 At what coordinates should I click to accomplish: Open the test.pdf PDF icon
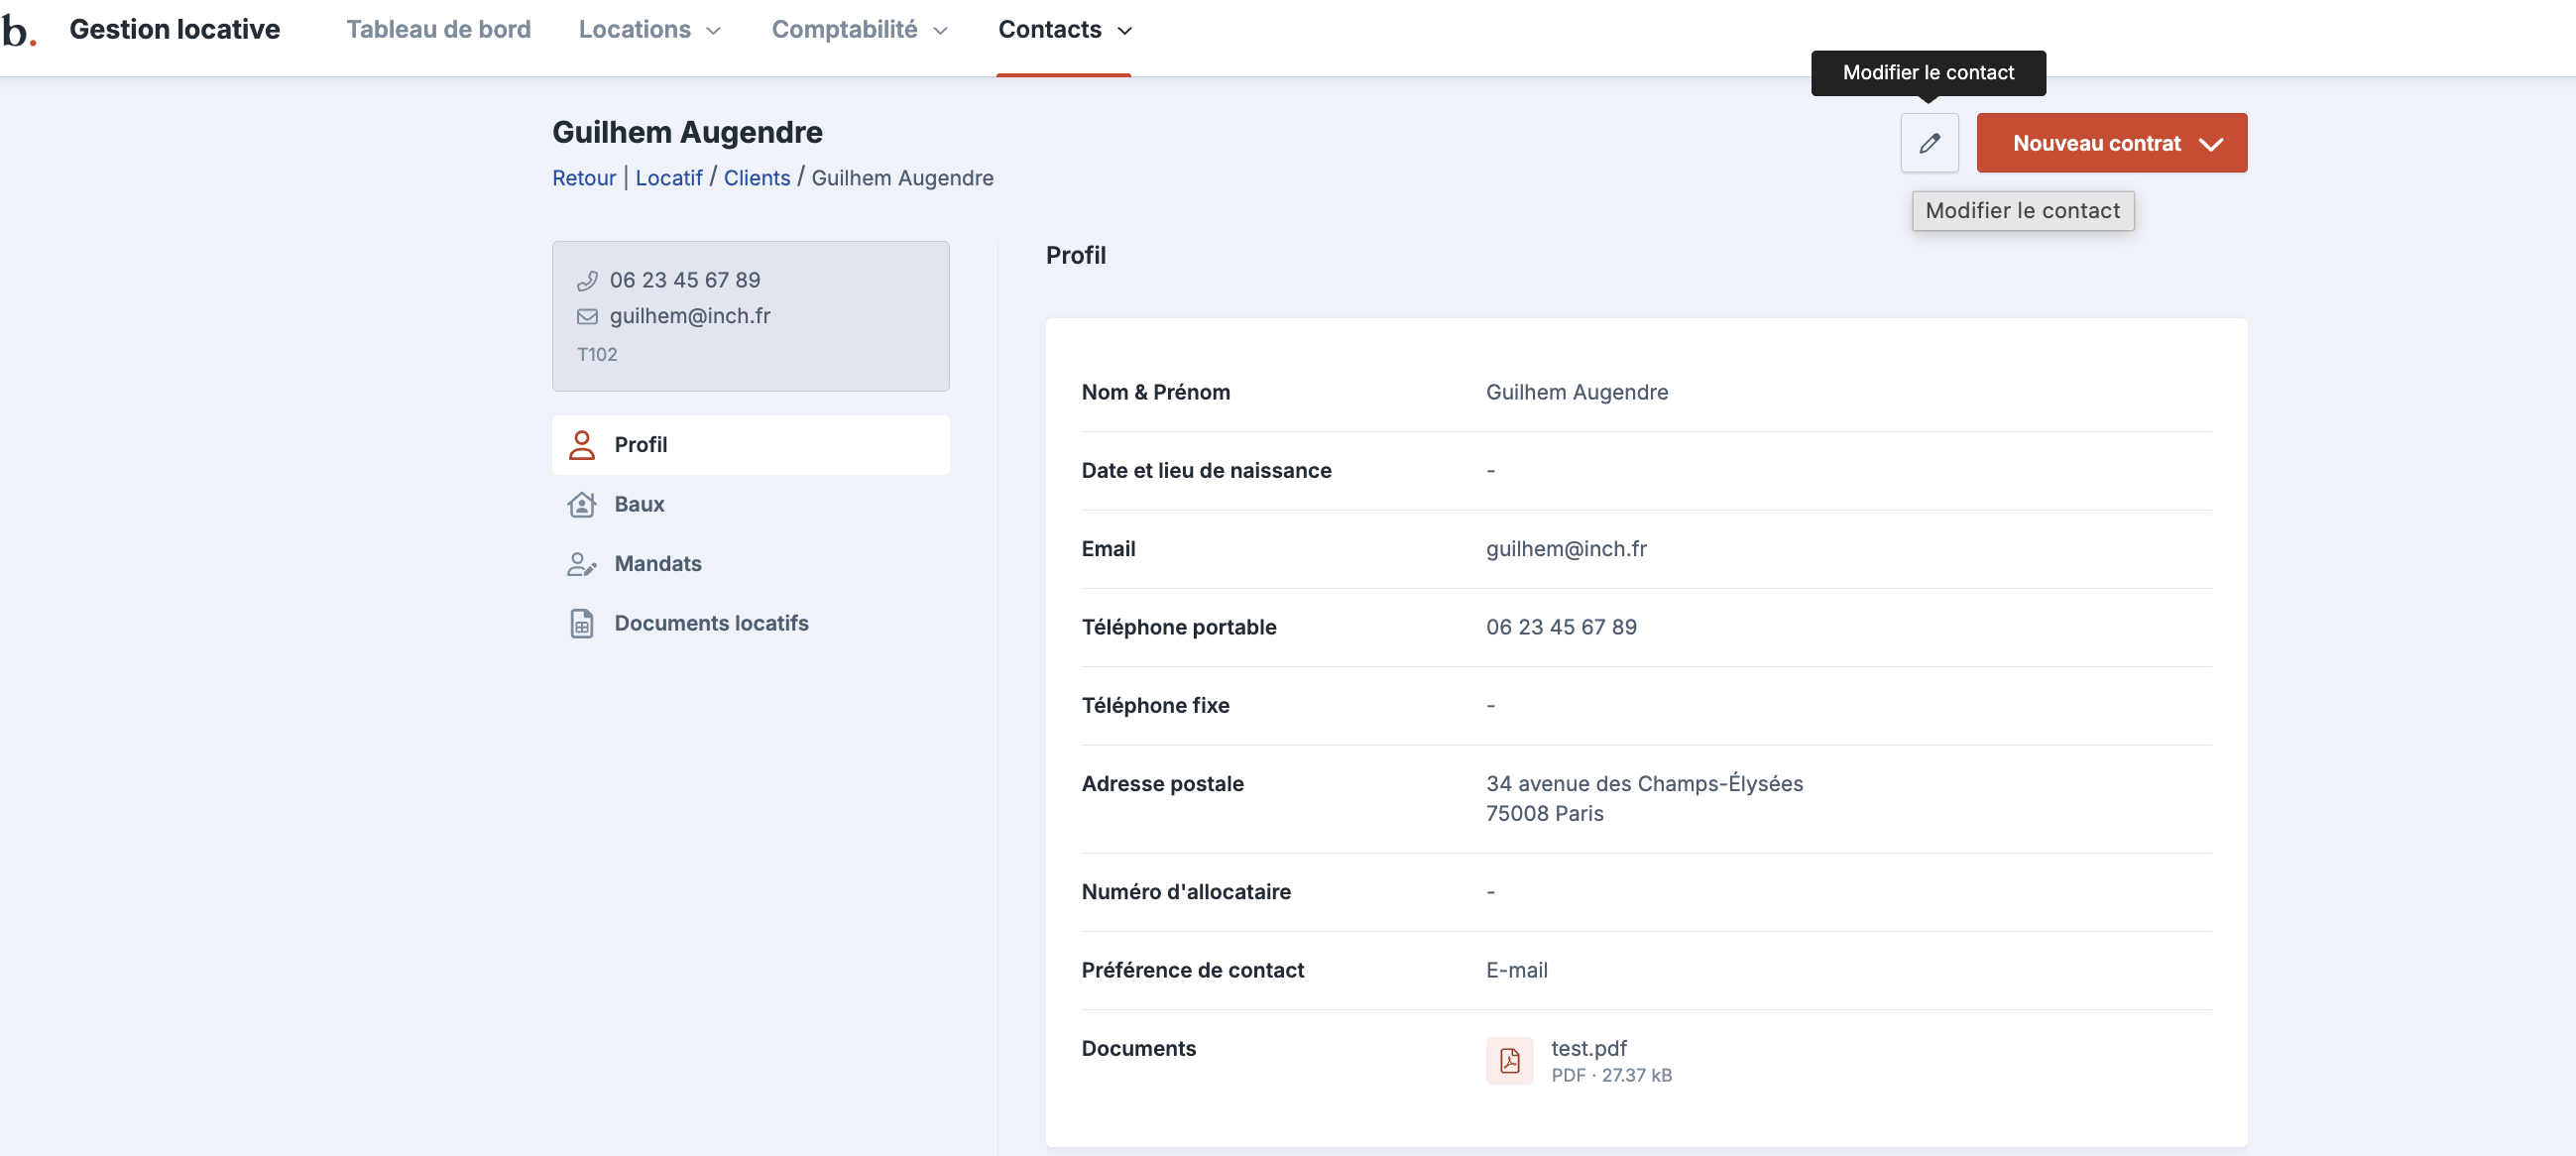[1509, 1060]
